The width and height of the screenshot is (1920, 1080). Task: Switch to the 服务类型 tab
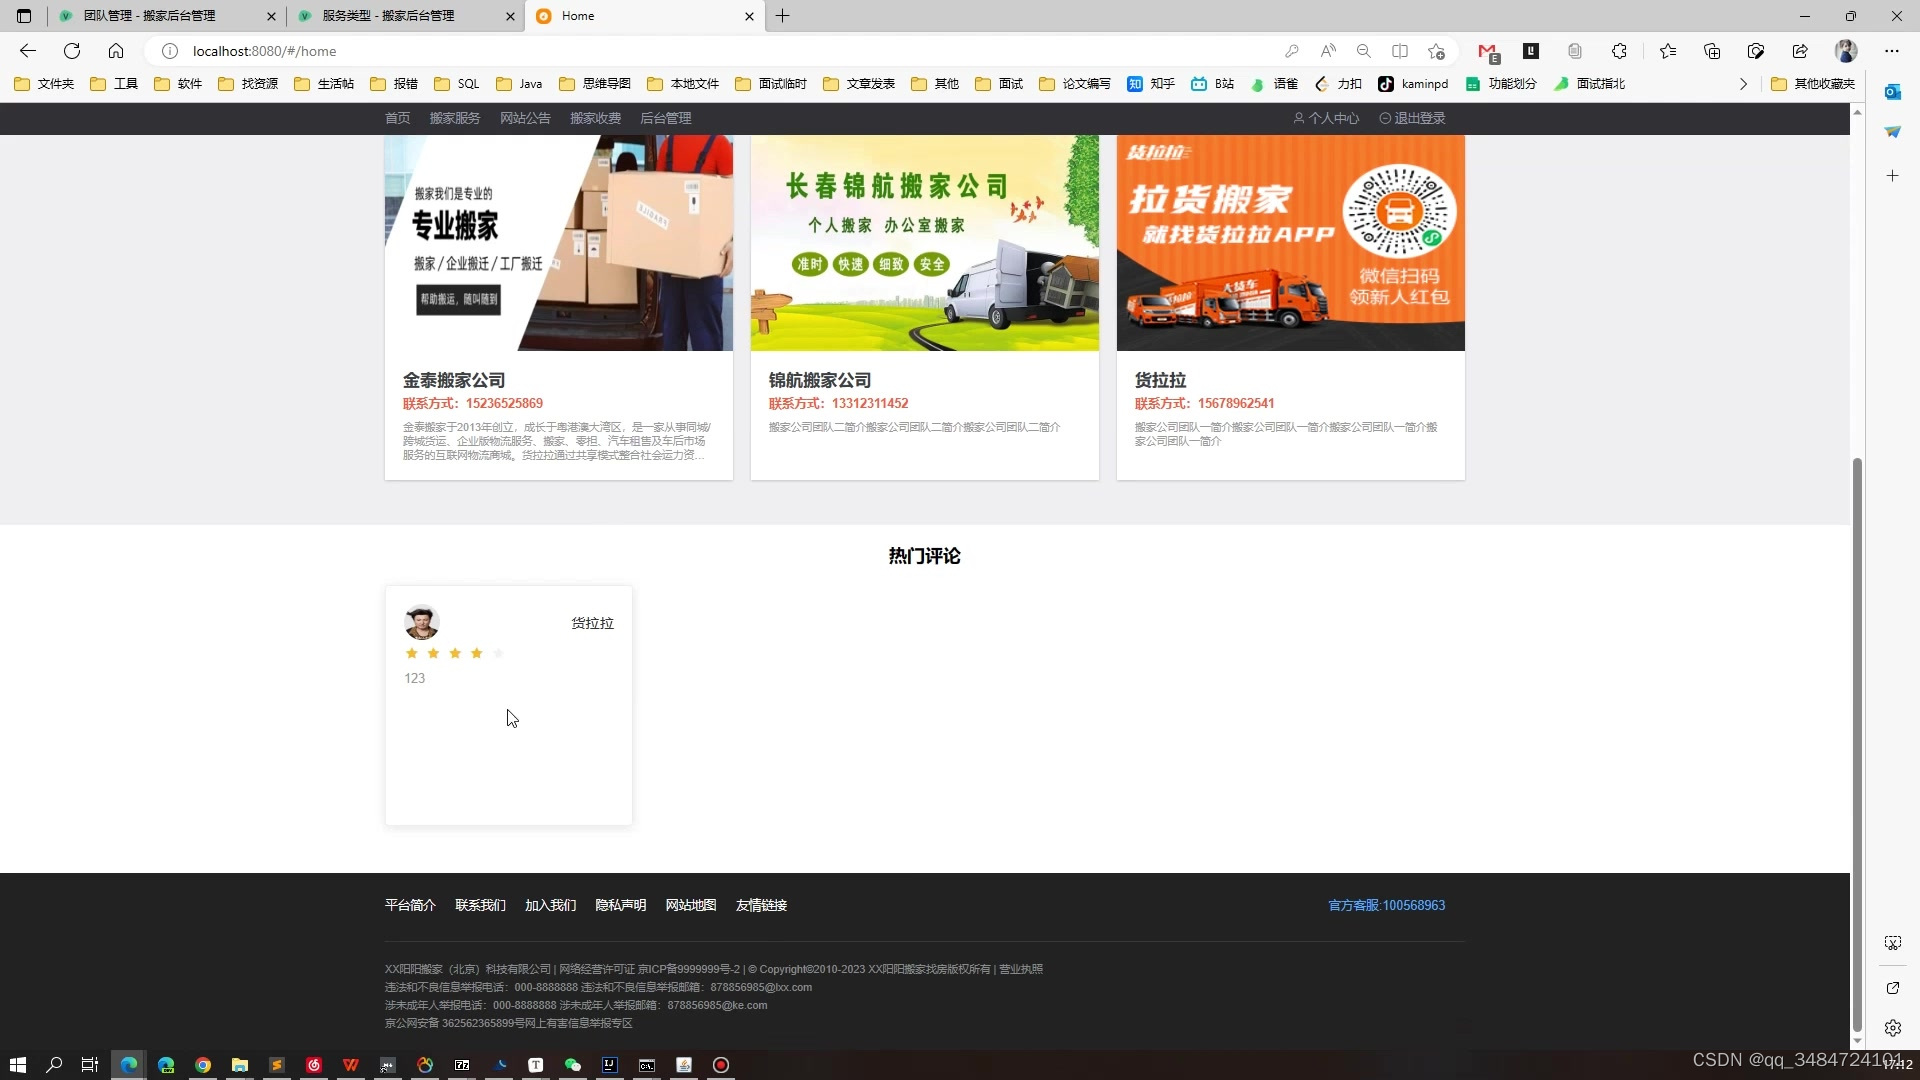pos(405,16)
